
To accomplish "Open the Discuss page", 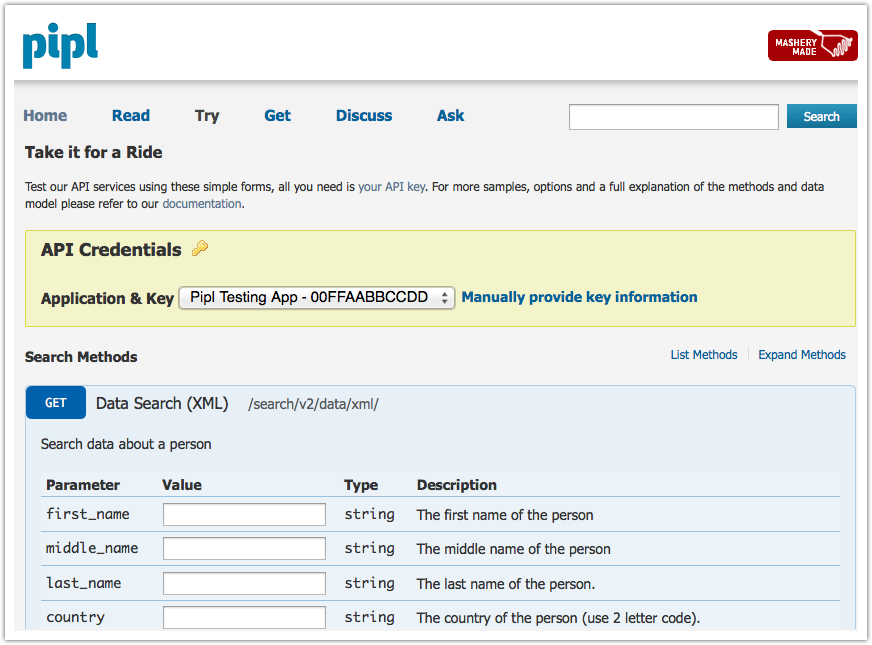I will [363, 116].
